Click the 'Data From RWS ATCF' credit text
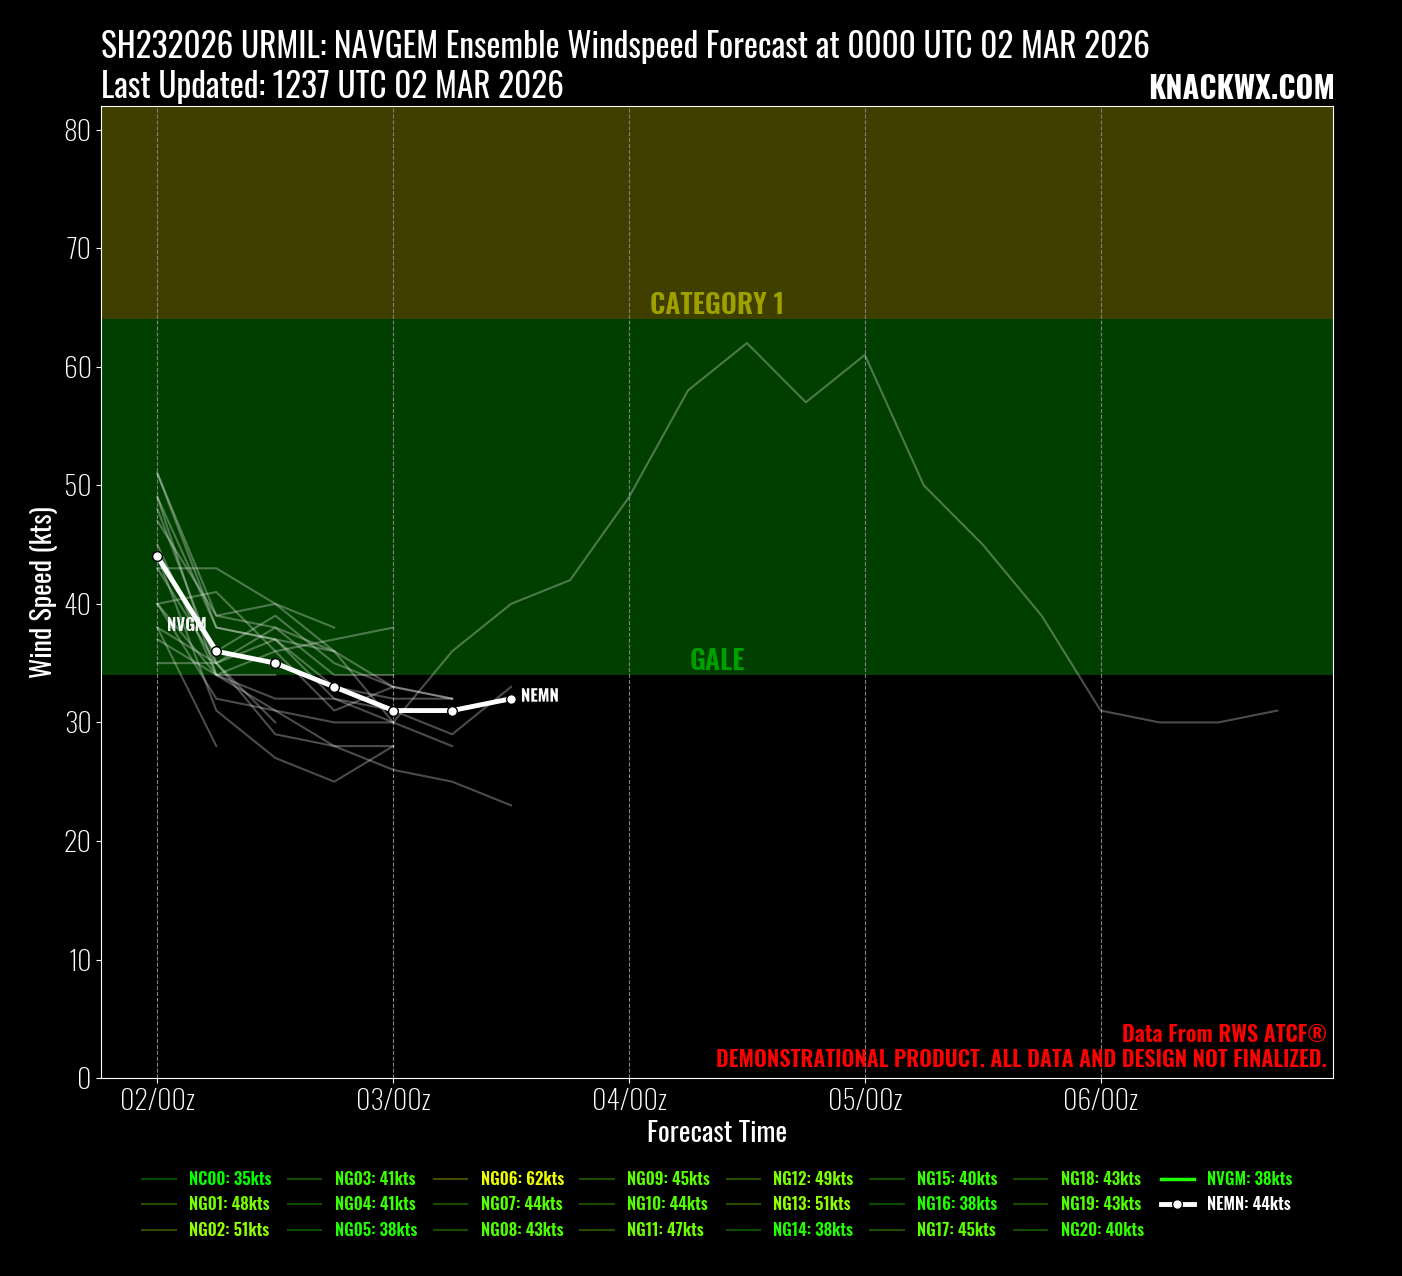The width and height of the screenshot is (1402, 1276). (1224, 1034)
